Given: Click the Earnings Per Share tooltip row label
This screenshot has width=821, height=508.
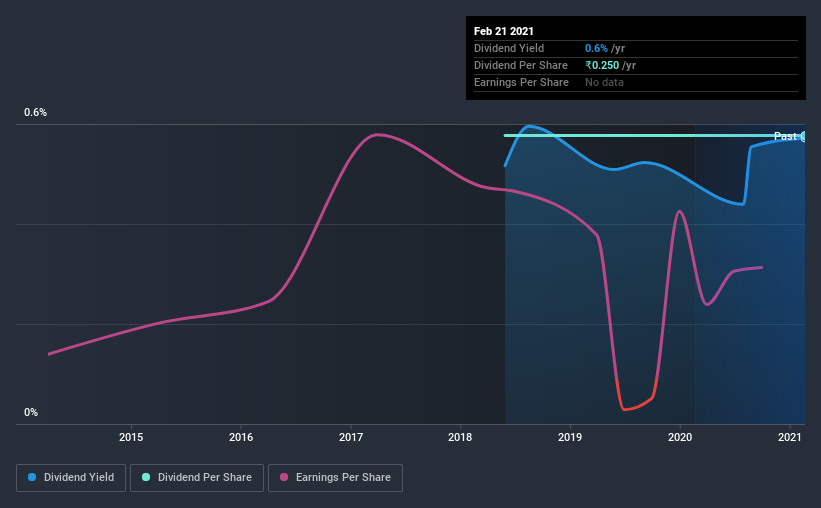Looking at the screenshot, I should pyautogui.click(x=522, y=82).
